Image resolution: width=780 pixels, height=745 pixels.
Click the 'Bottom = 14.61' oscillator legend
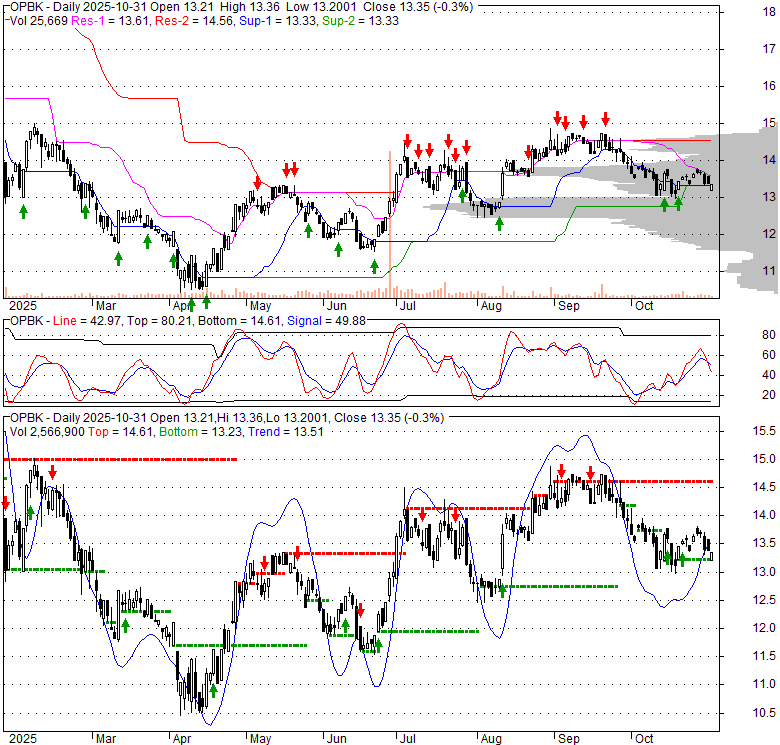(x=239, y=321)
